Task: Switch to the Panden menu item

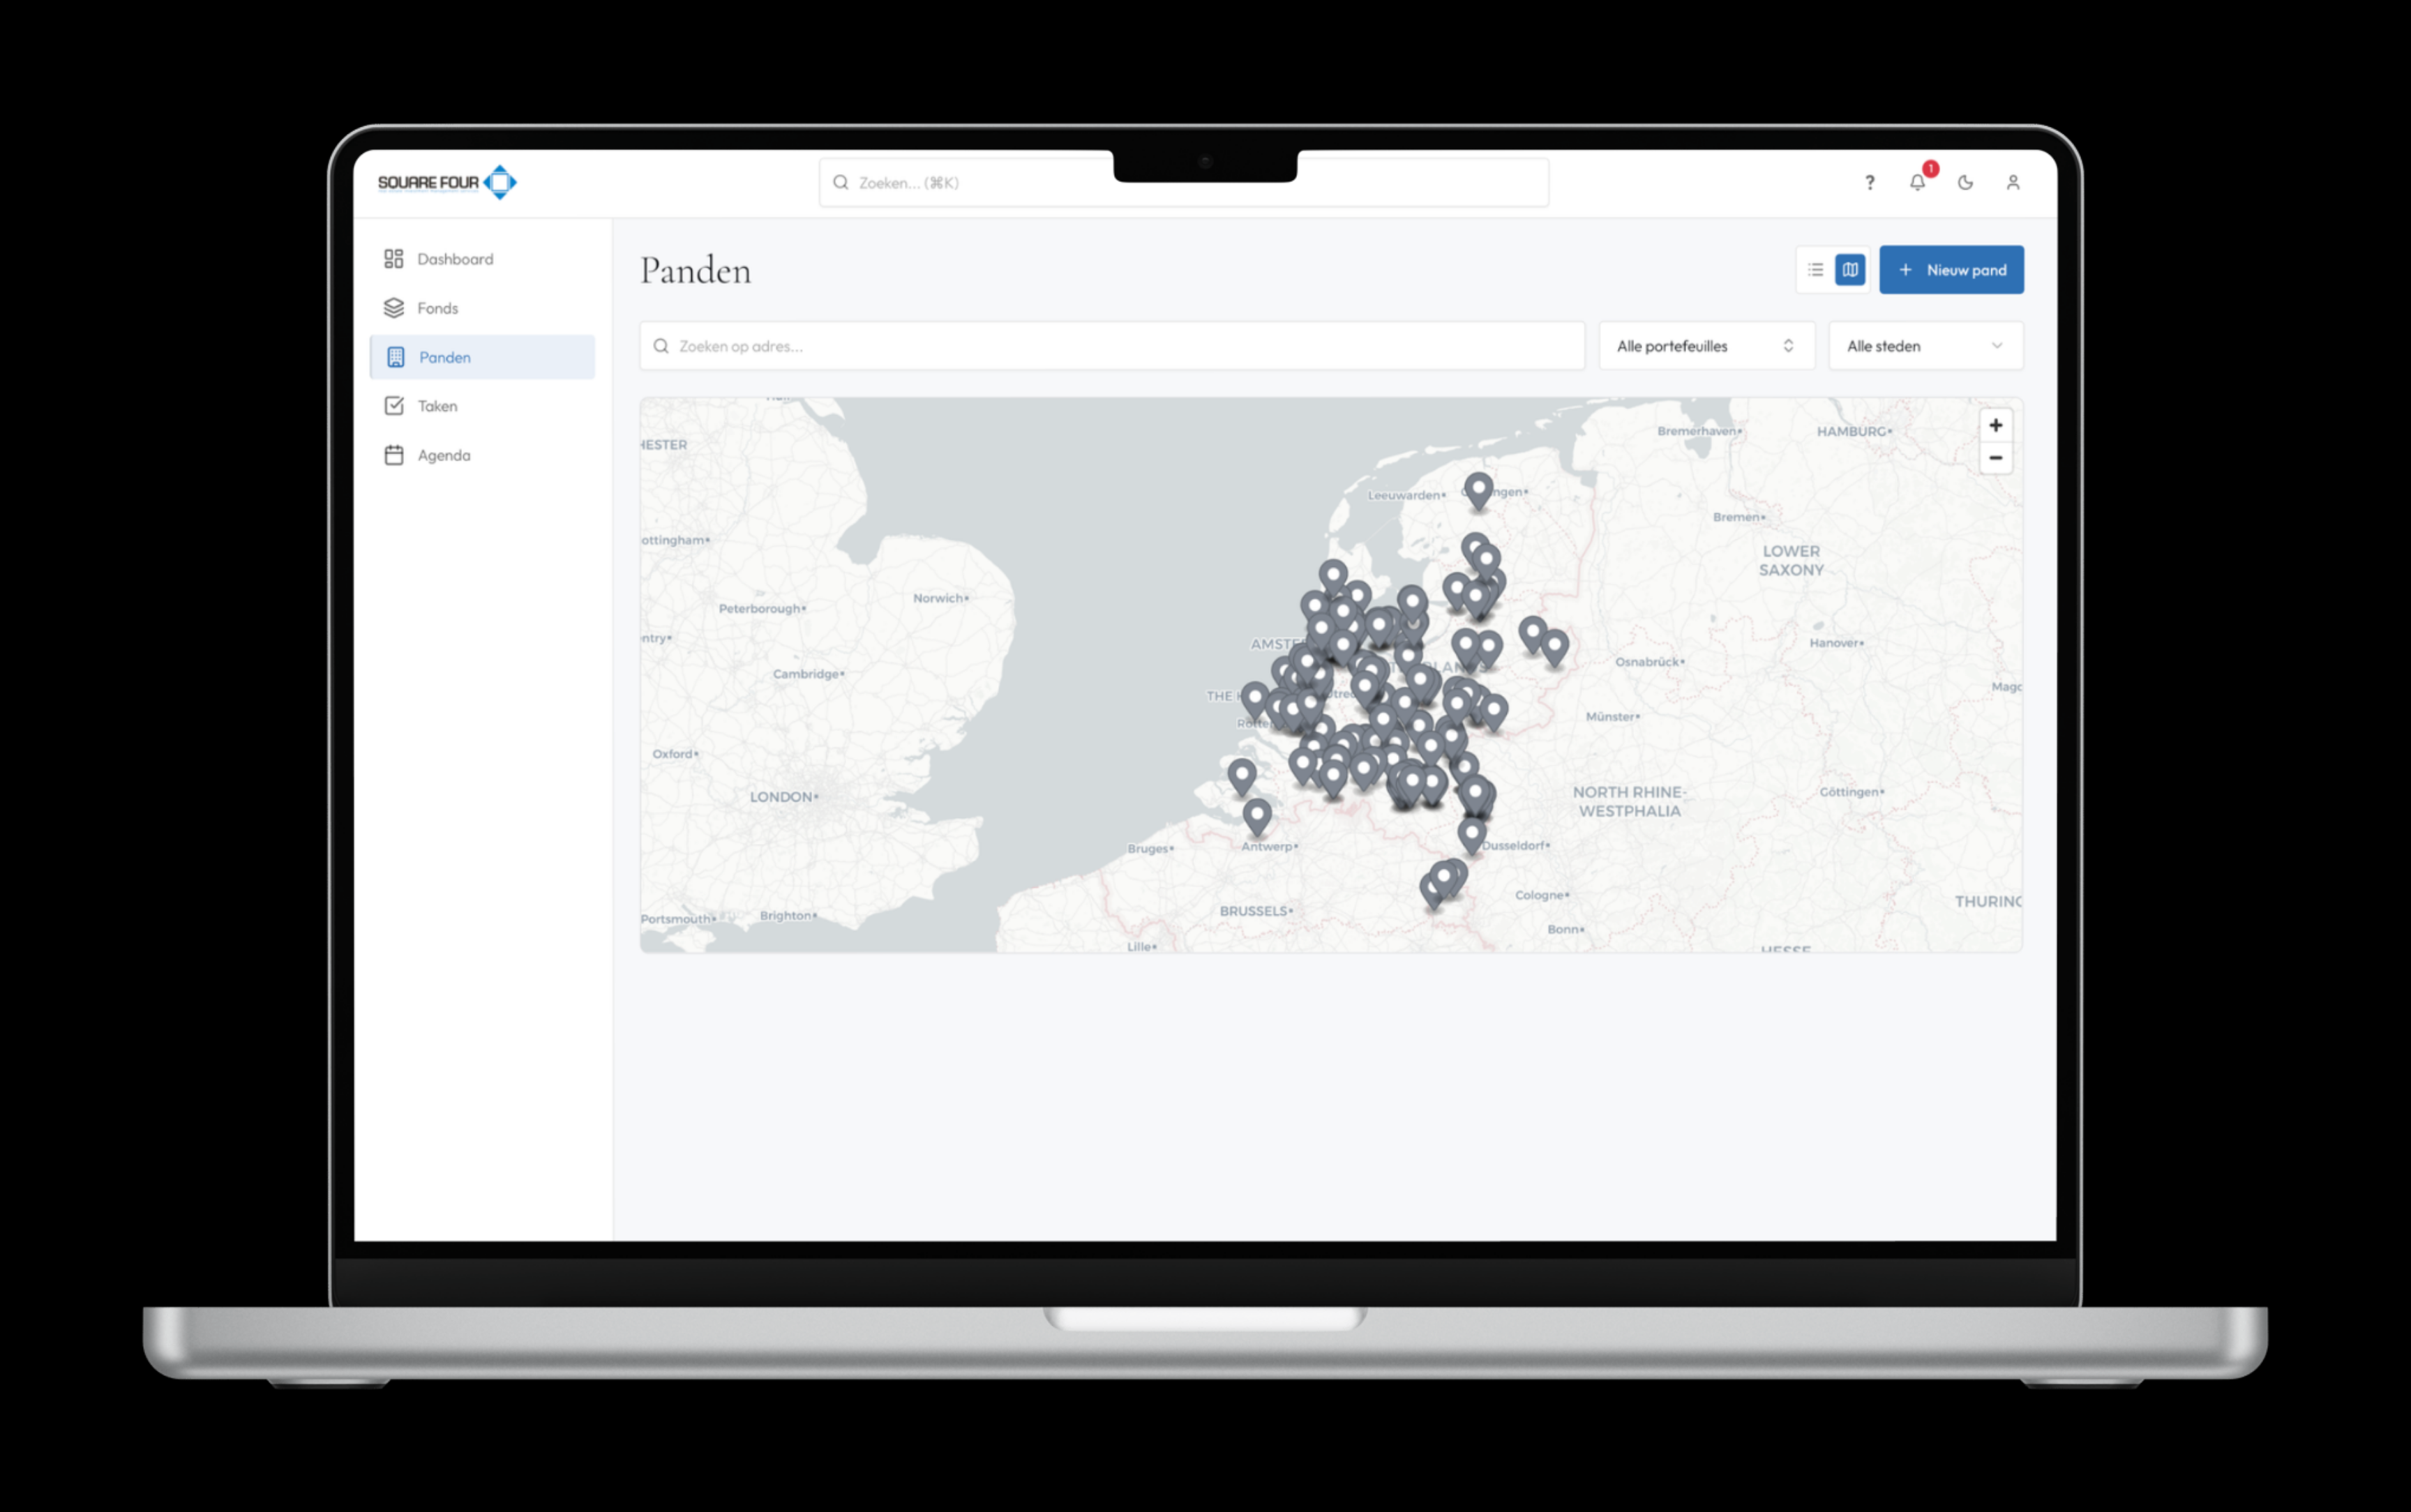Action: 444,357
